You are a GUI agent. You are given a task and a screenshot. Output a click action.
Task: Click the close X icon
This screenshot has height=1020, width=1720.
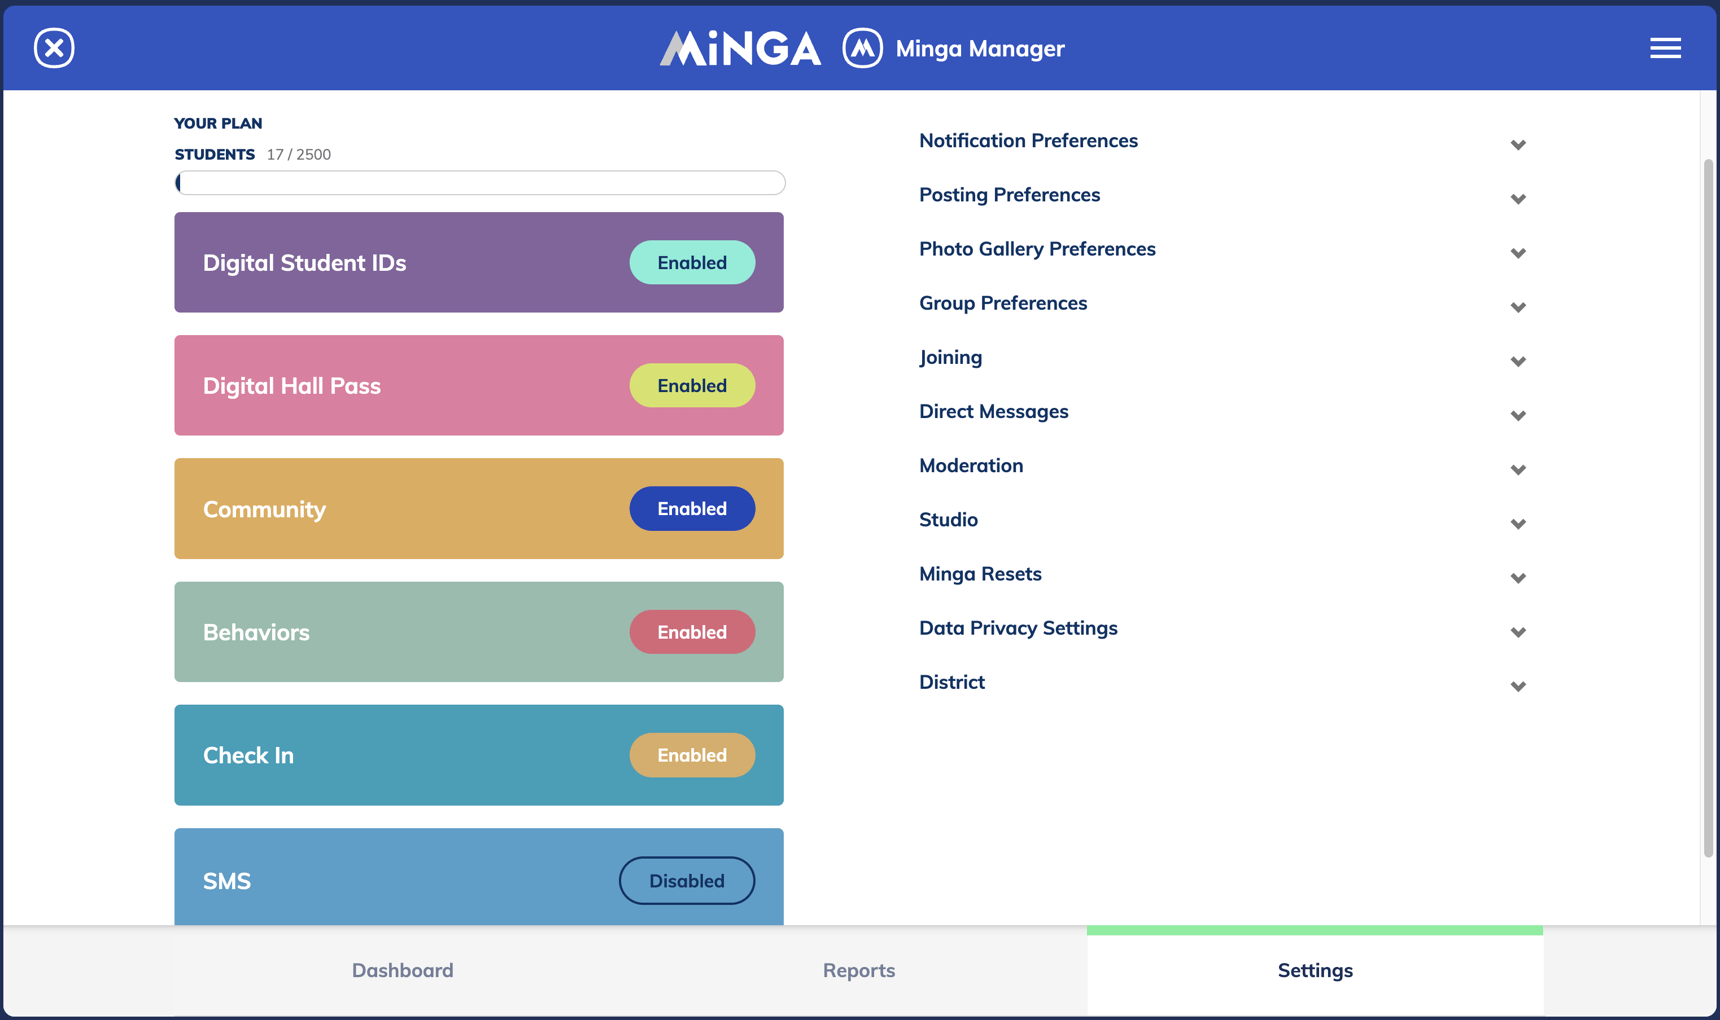tap(53, 47)
